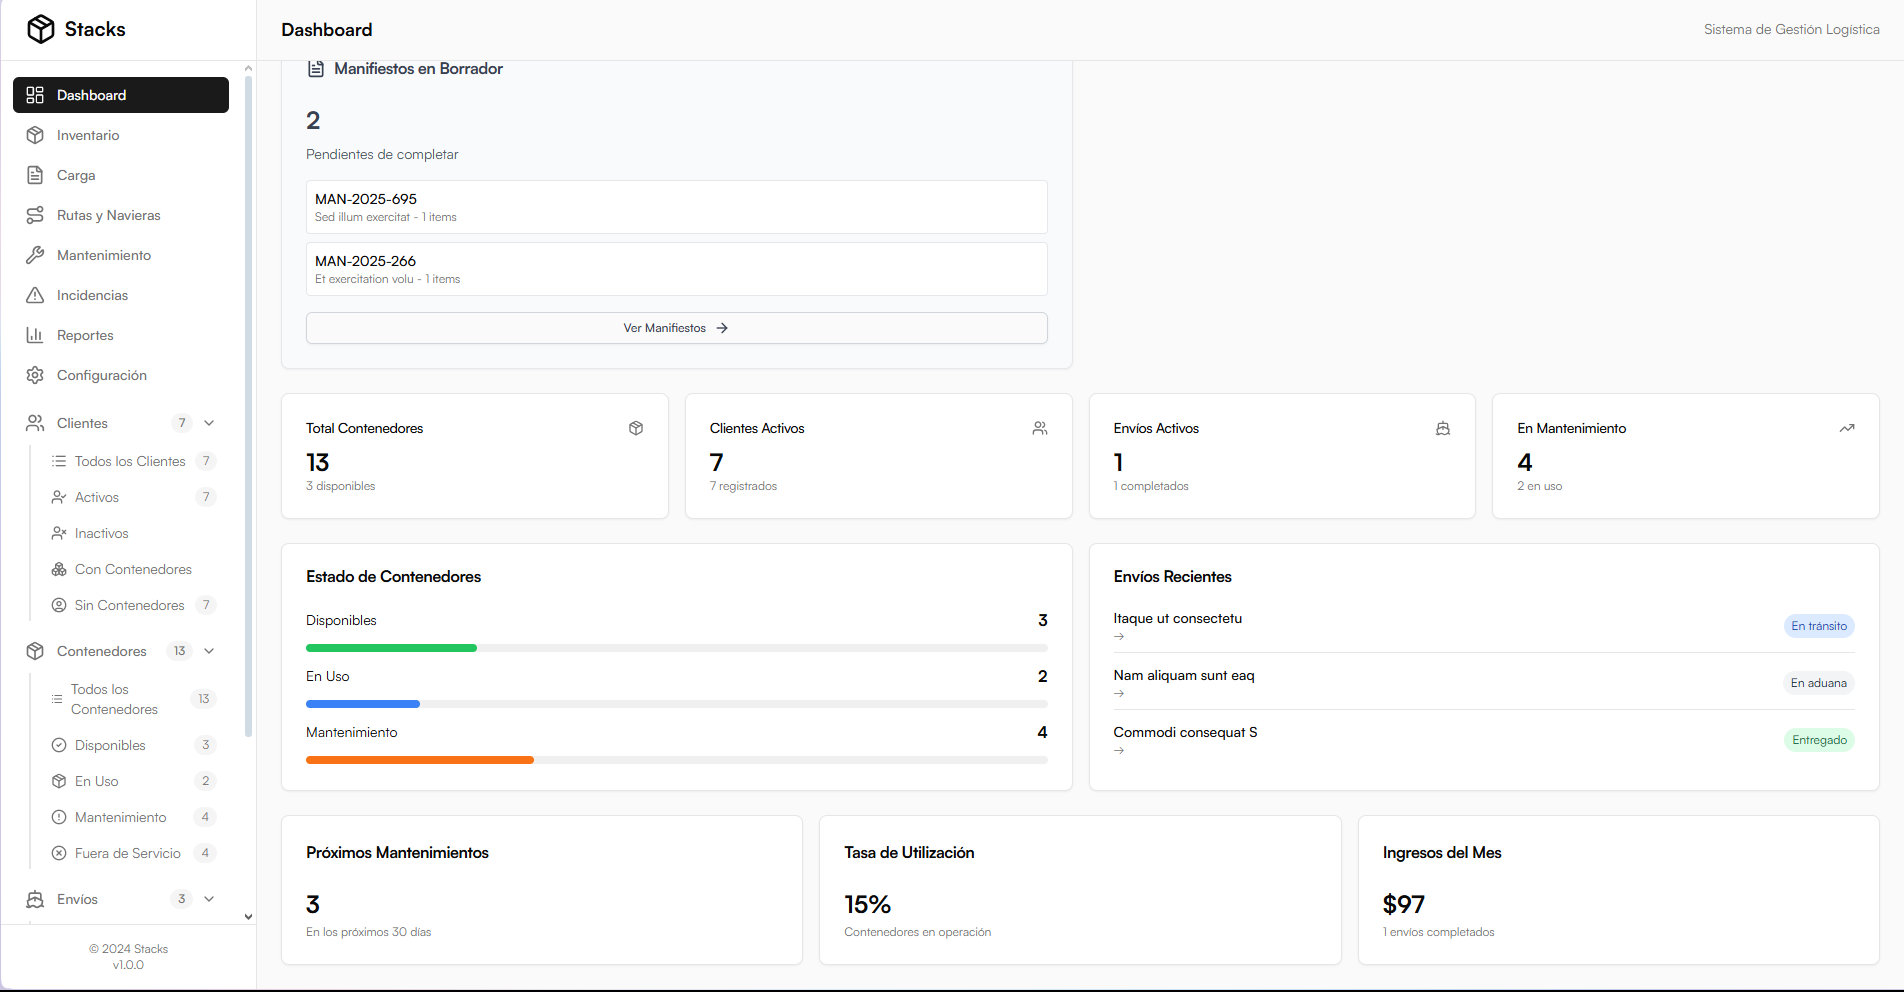Collapse the Contenedores sidebar section
The height and width of the screenshot is (992, 1904).
pos(209,651)
